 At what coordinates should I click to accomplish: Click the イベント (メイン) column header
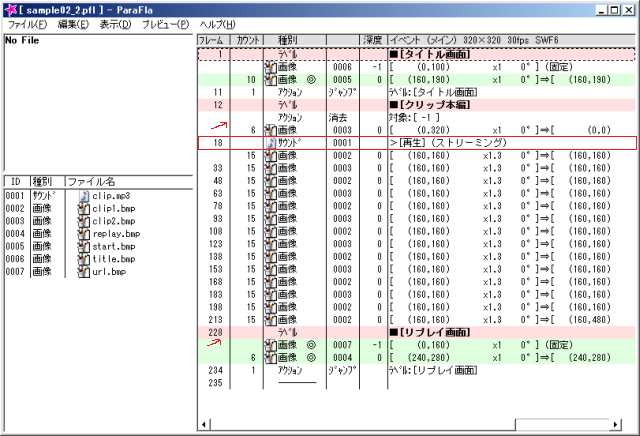point(512,40)
